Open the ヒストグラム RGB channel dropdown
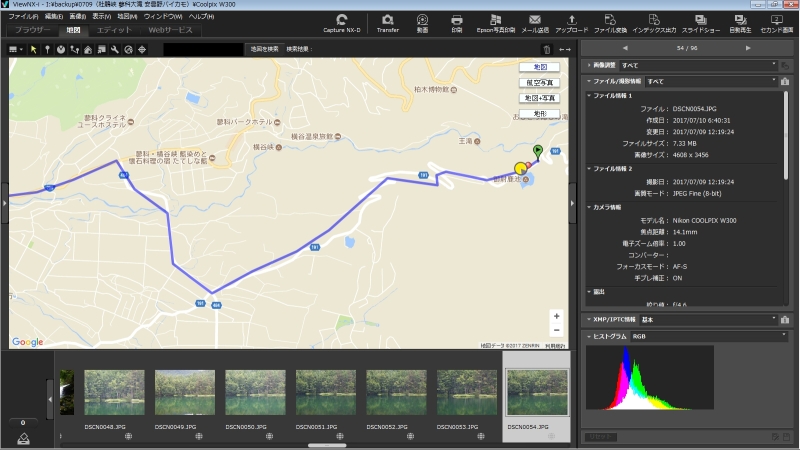Viewport: 800px width, 450px height. [709, 336]
